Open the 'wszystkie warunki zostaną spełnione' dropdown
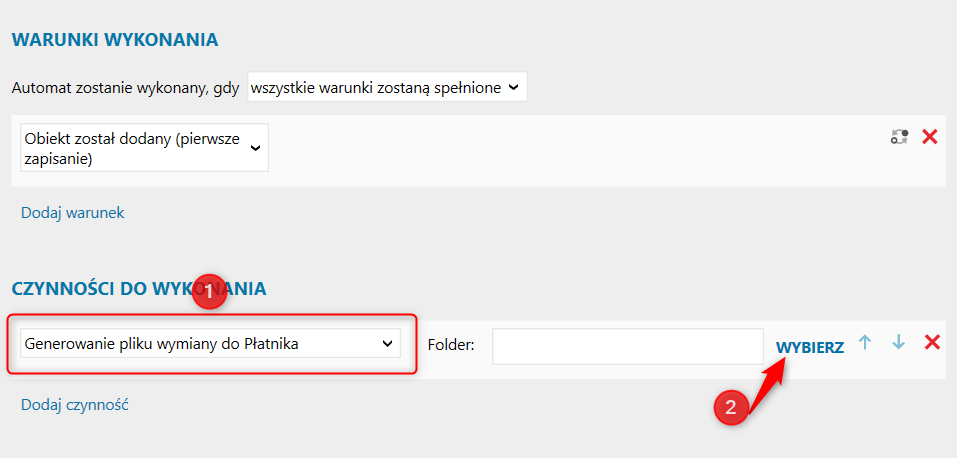 coord(387,88)
